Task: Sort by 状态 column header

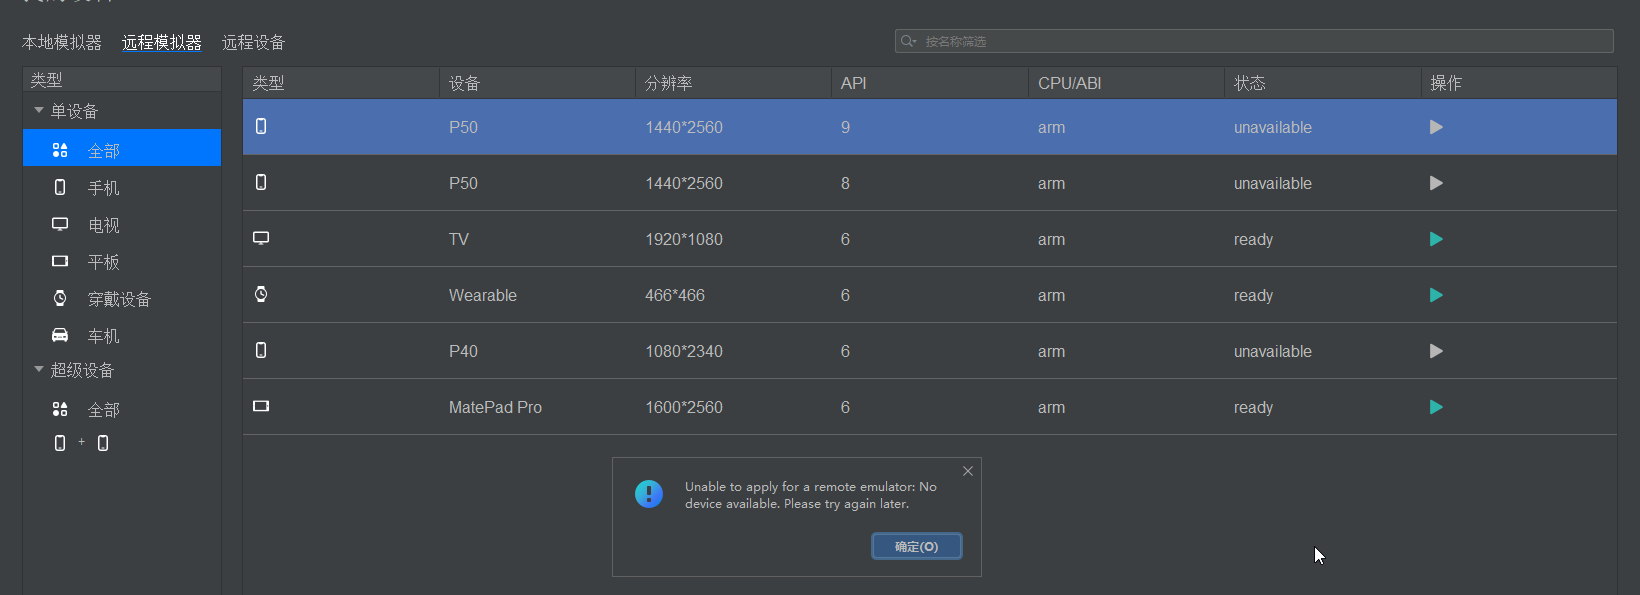Action: click(1323, 83)
